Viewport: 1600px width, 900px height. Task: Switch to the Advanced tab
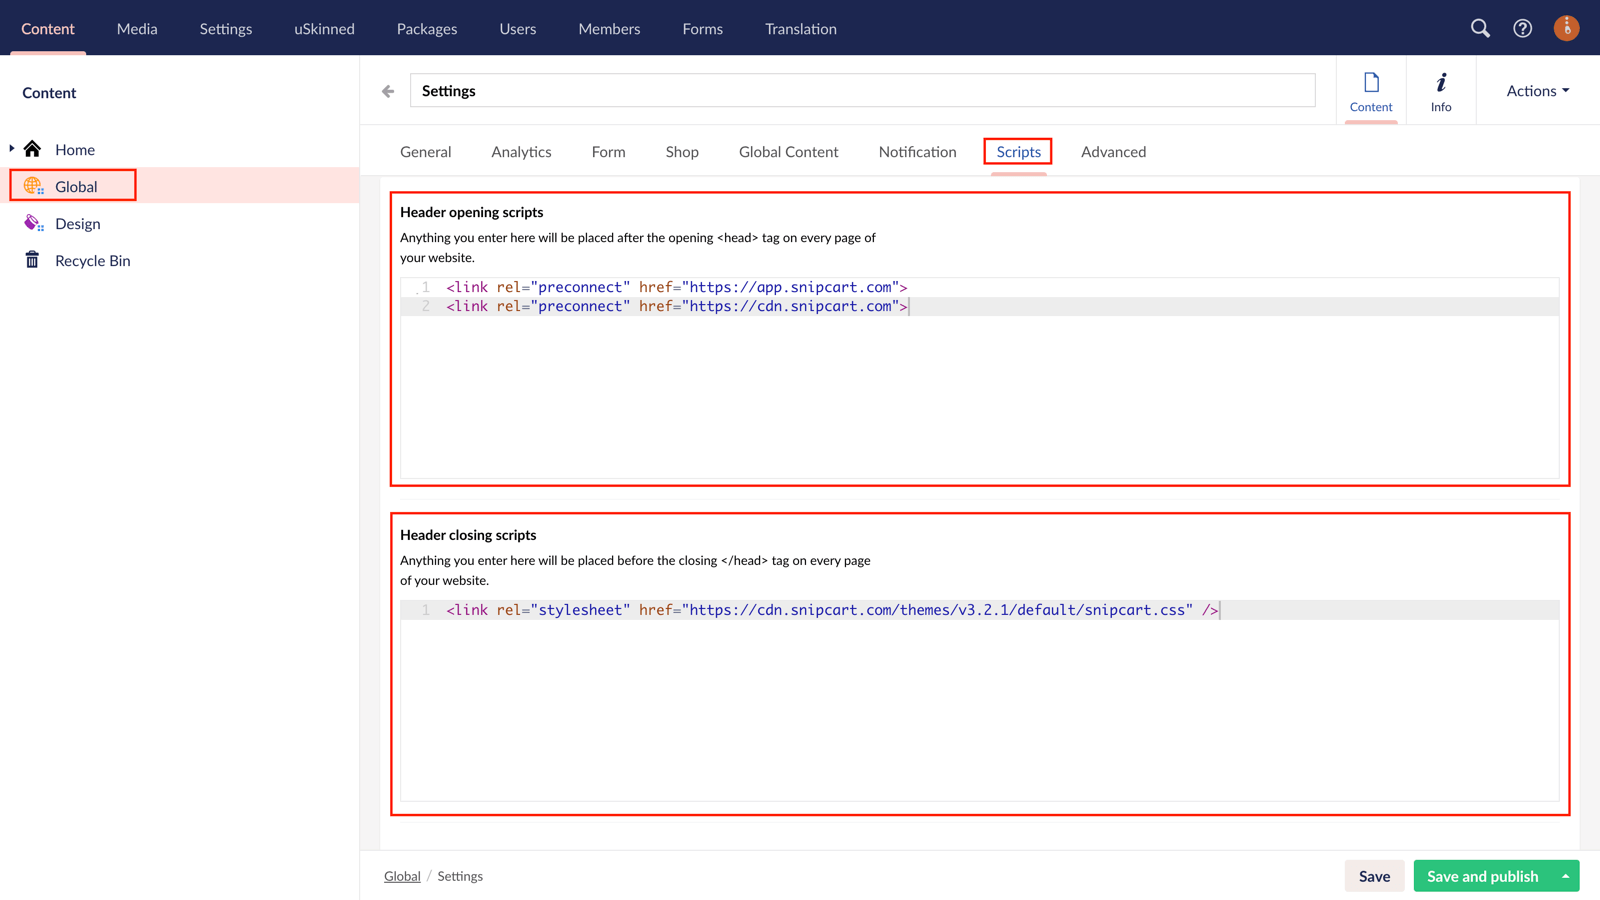[x=1113, y=151]
